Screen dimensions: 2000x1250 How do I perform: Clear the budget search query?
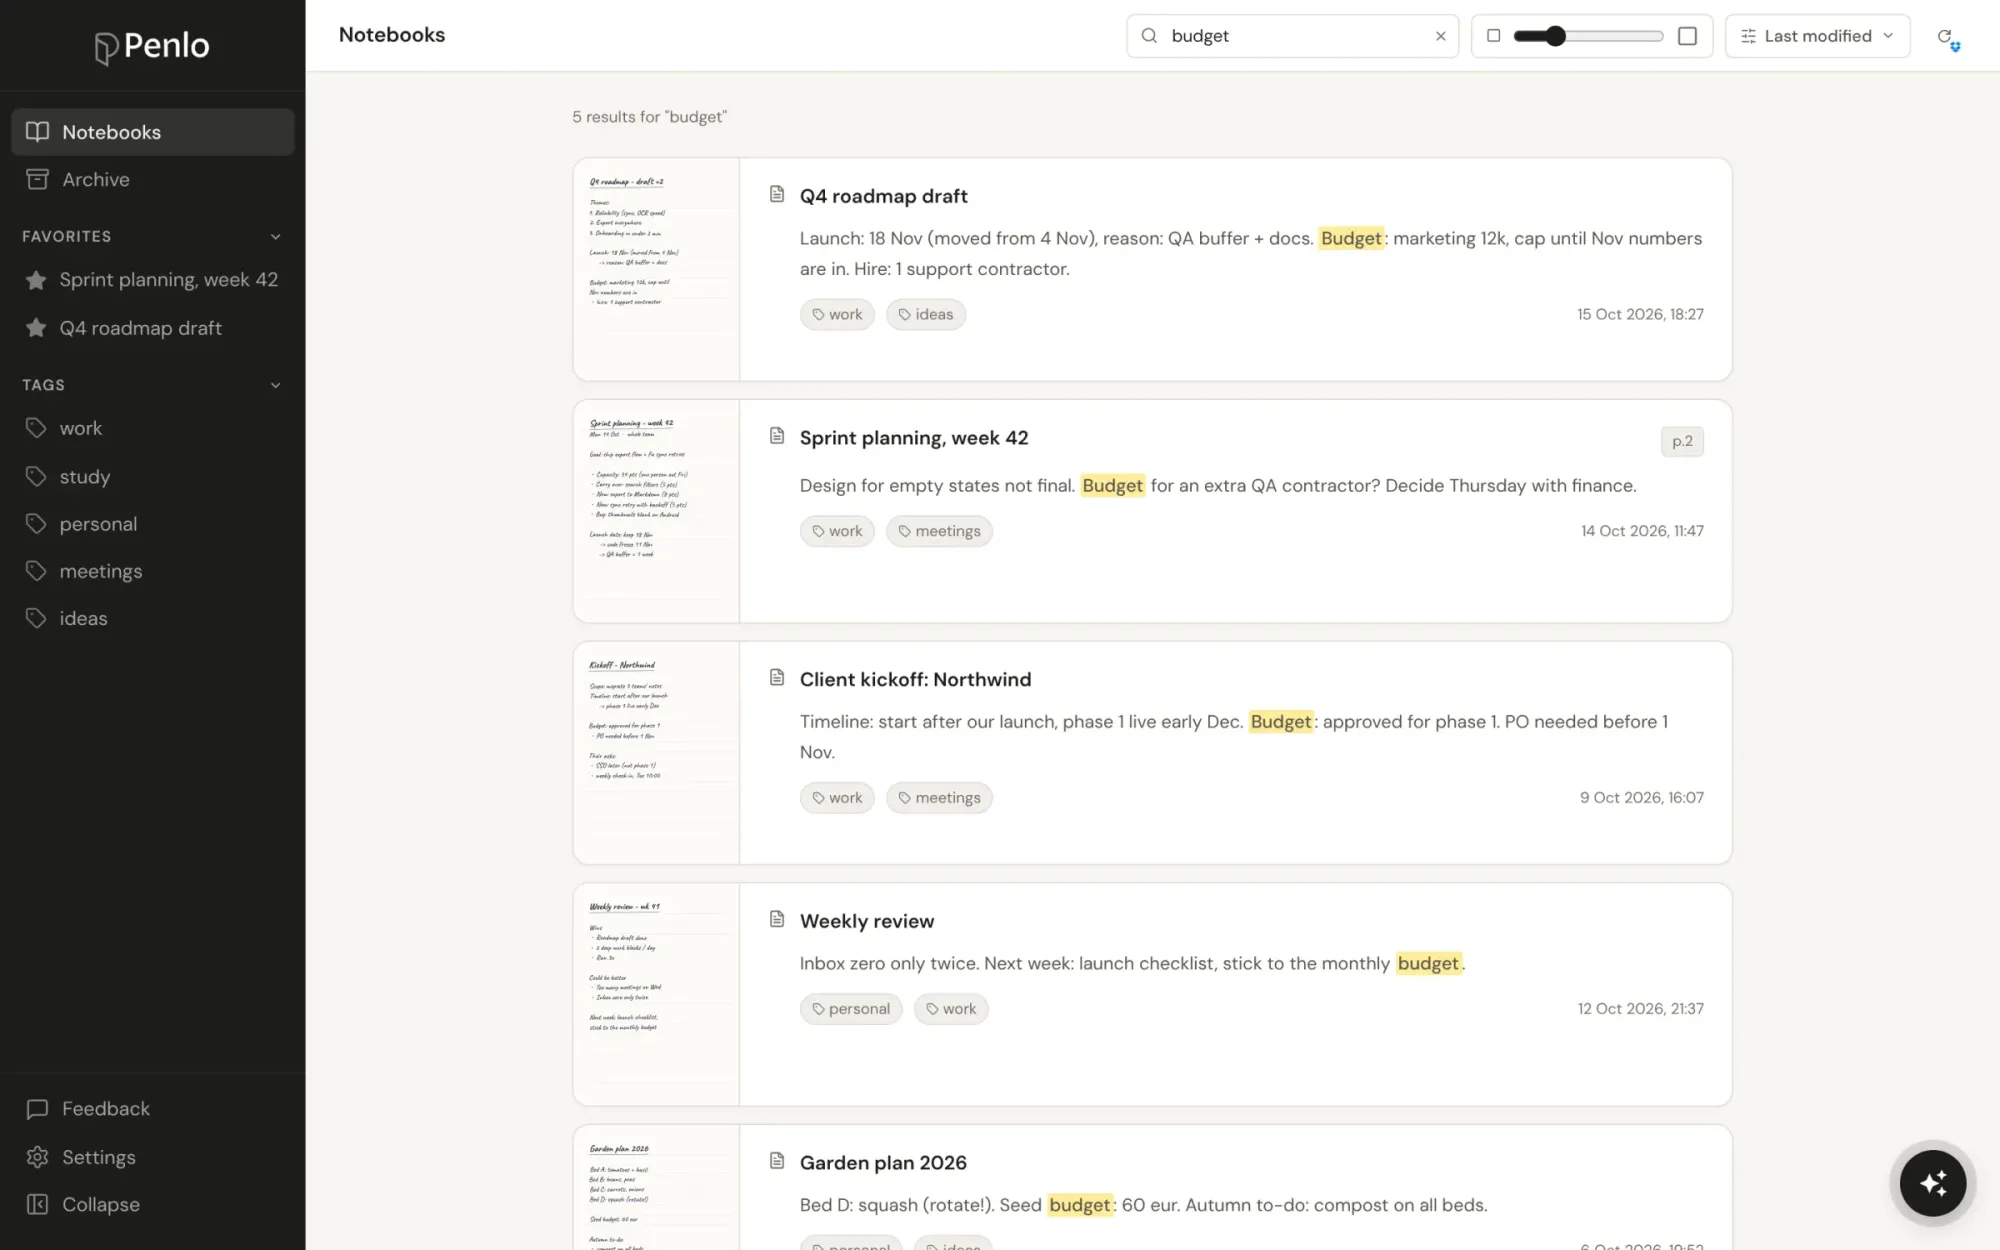point(1441,36)
